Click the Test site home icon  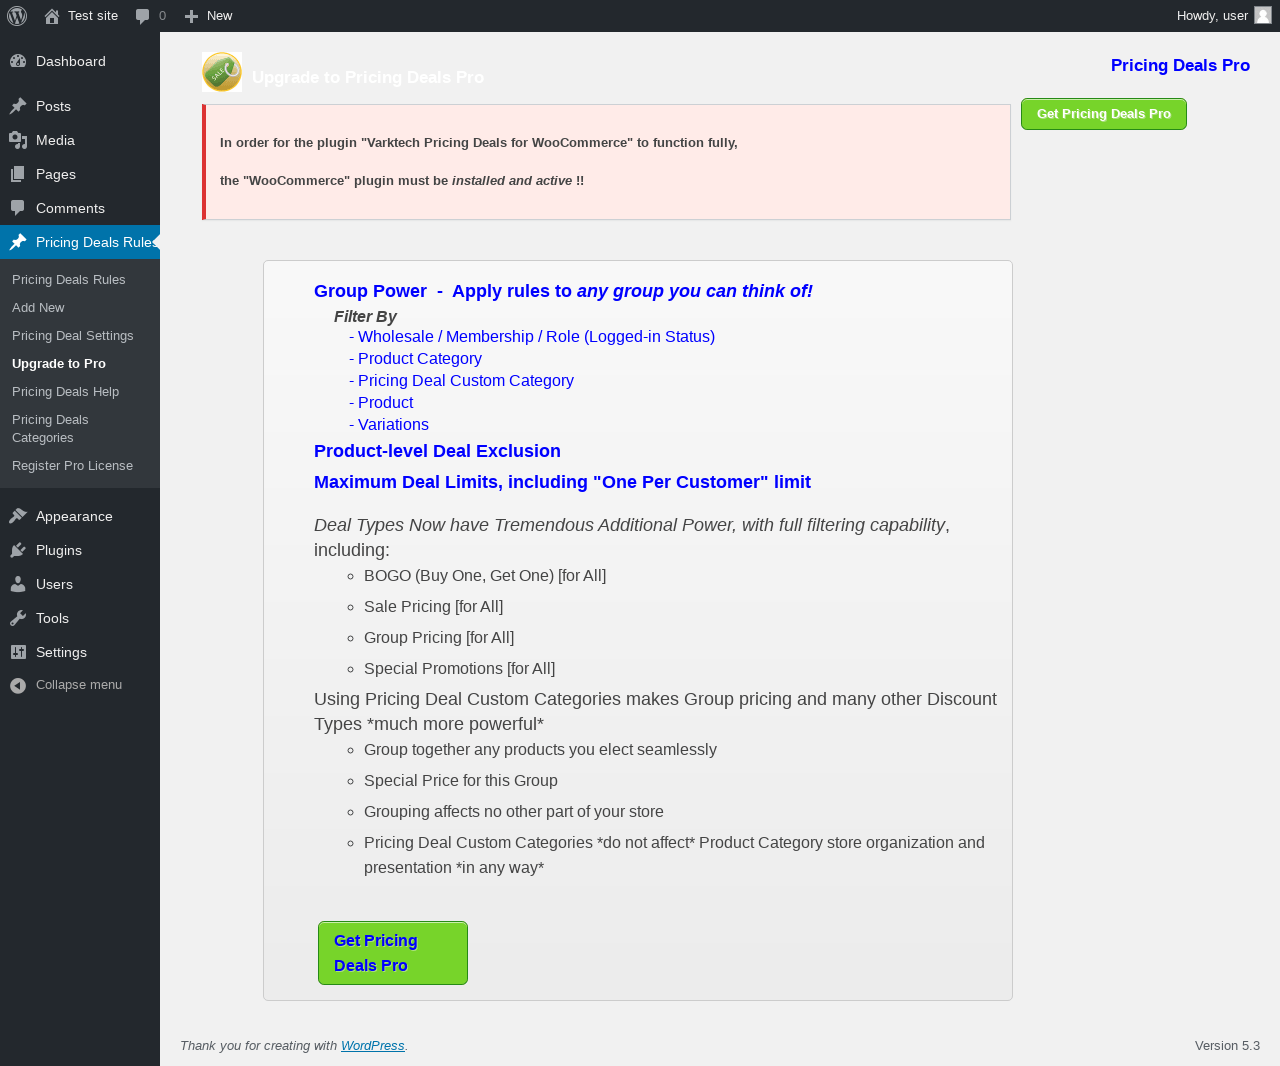(x=52, y=16)
